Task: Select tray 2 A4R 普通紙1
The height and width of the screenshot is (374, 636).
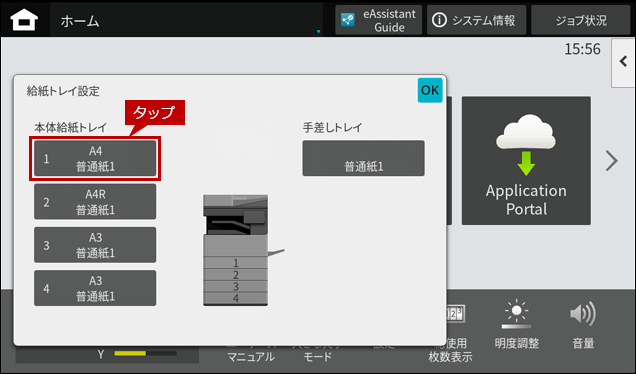Action: coord(95,202)
